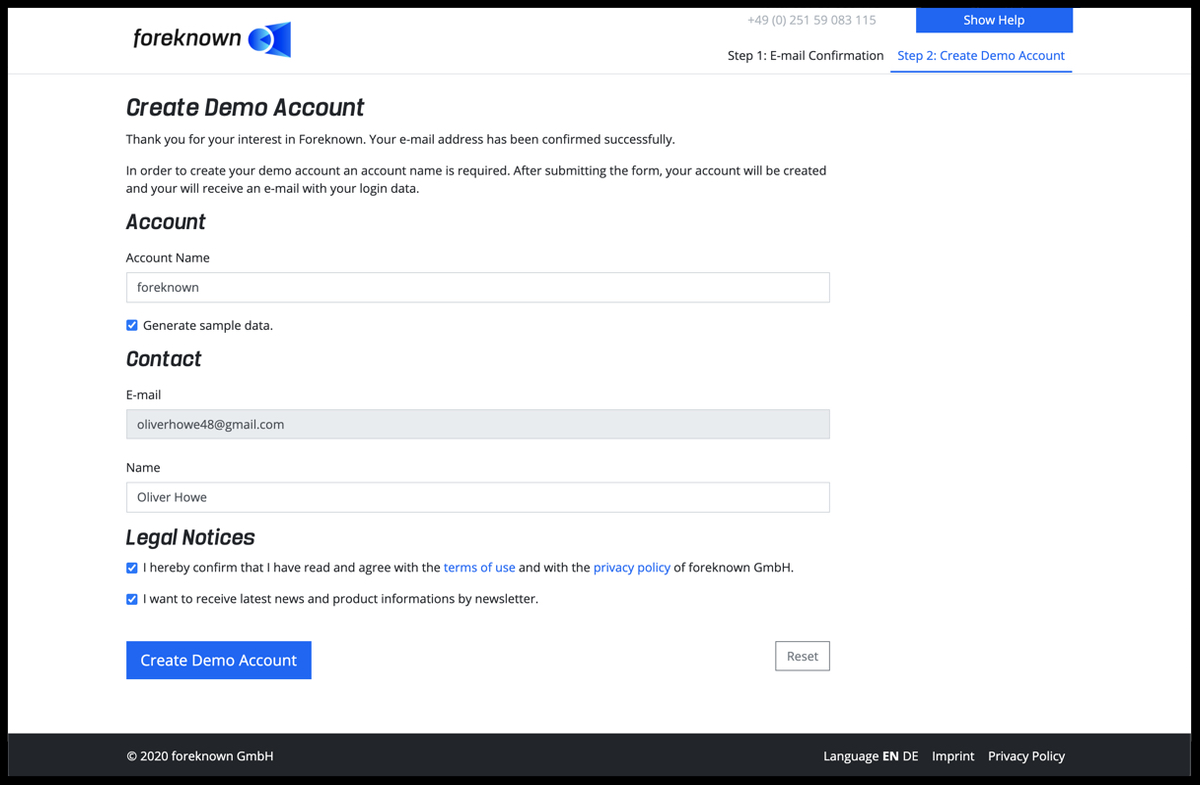Click the foreknown logo icon
This screenshot has width=1200, height=785.
[x=269, y=39]
